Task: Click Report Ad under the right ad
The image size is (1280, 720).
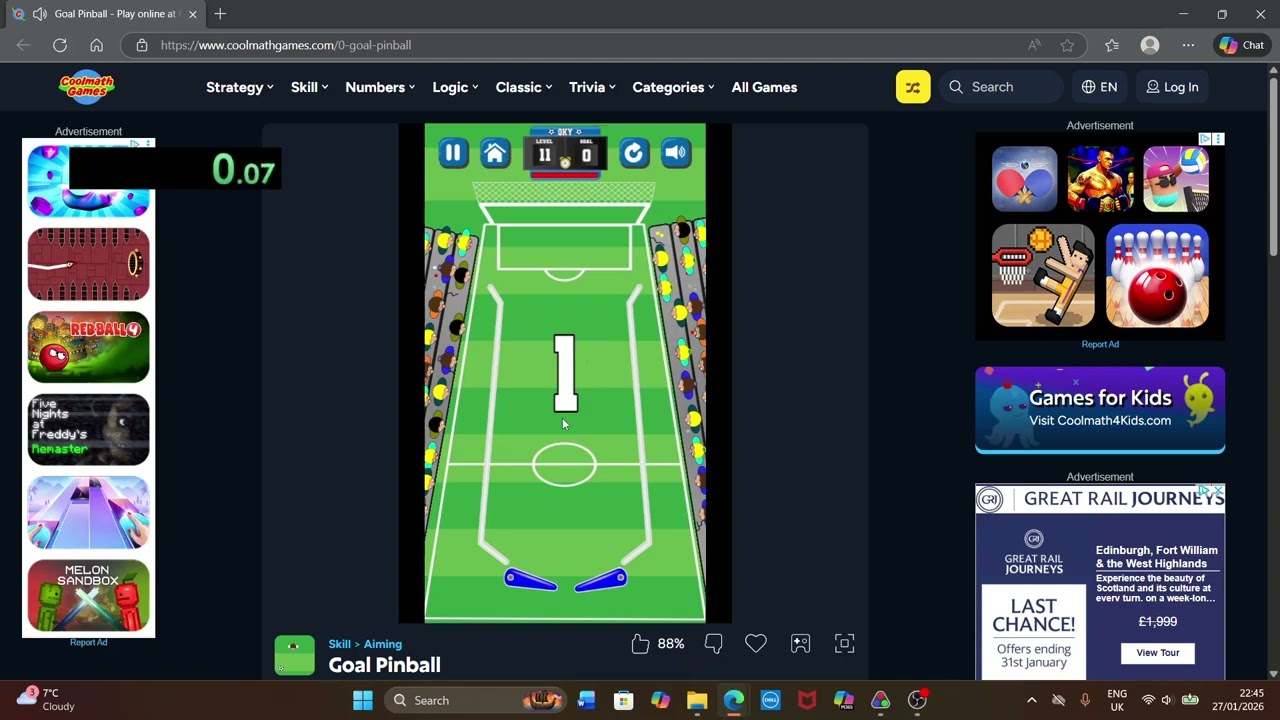Action: (1100, 344)
